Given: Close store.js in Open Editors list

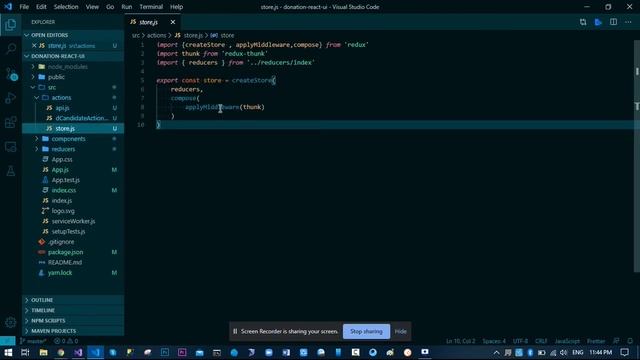Looking at the screenshot, I should [x=34, y=46].
